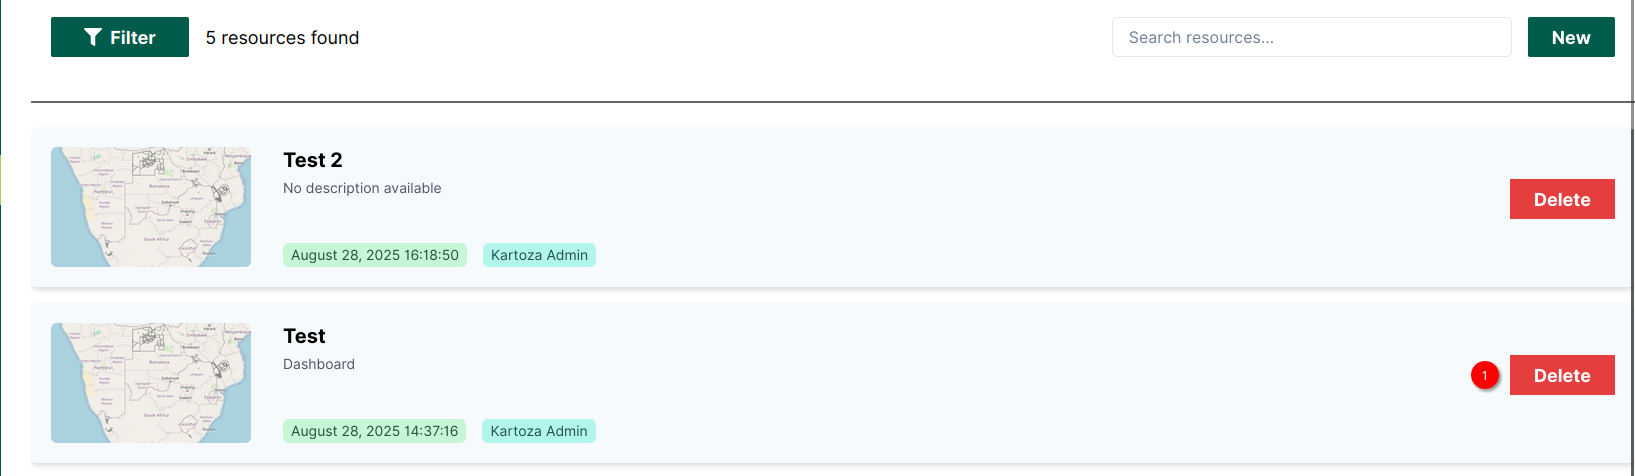Image resolution: width=1635 pixels, height=476 pixels.
Task: Focus the Search resources field
Action: pyautogui.click(x=1311, y=37)
